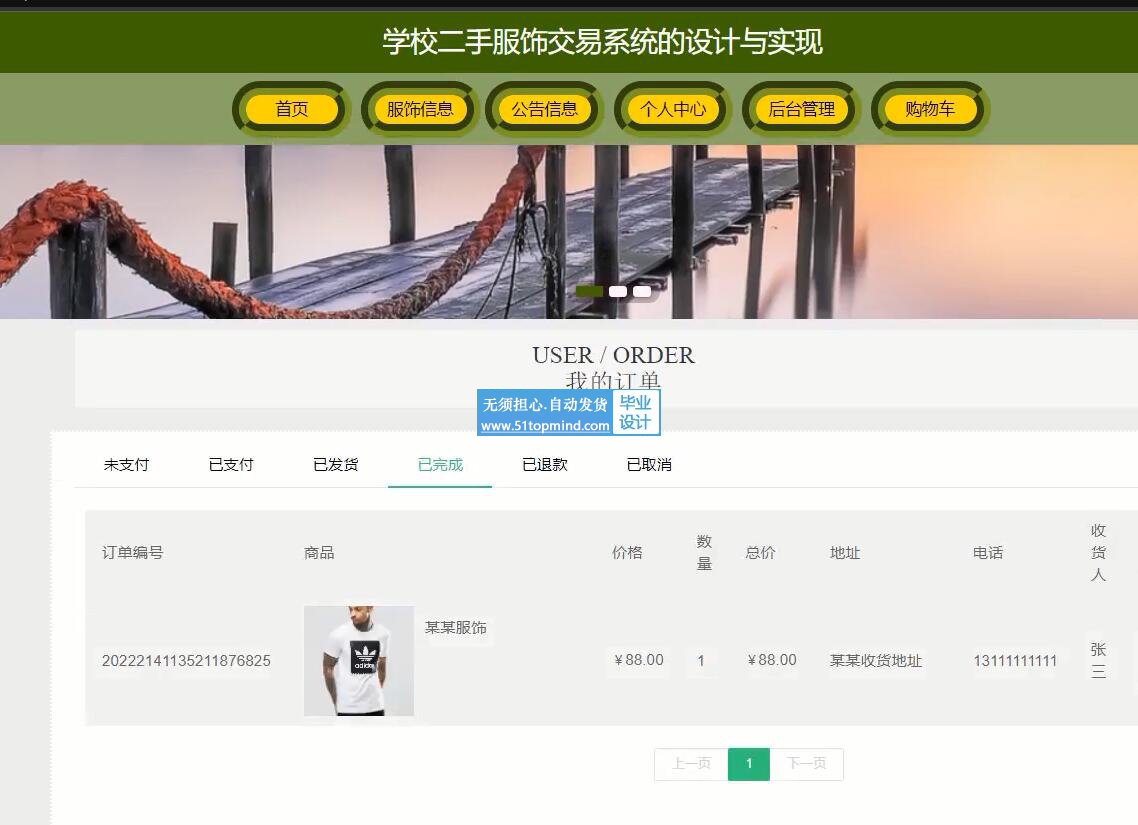Switch to the 已支付 orders tab
The width and height of the screenshot is (1138, 825).
[x=231, y=465]
